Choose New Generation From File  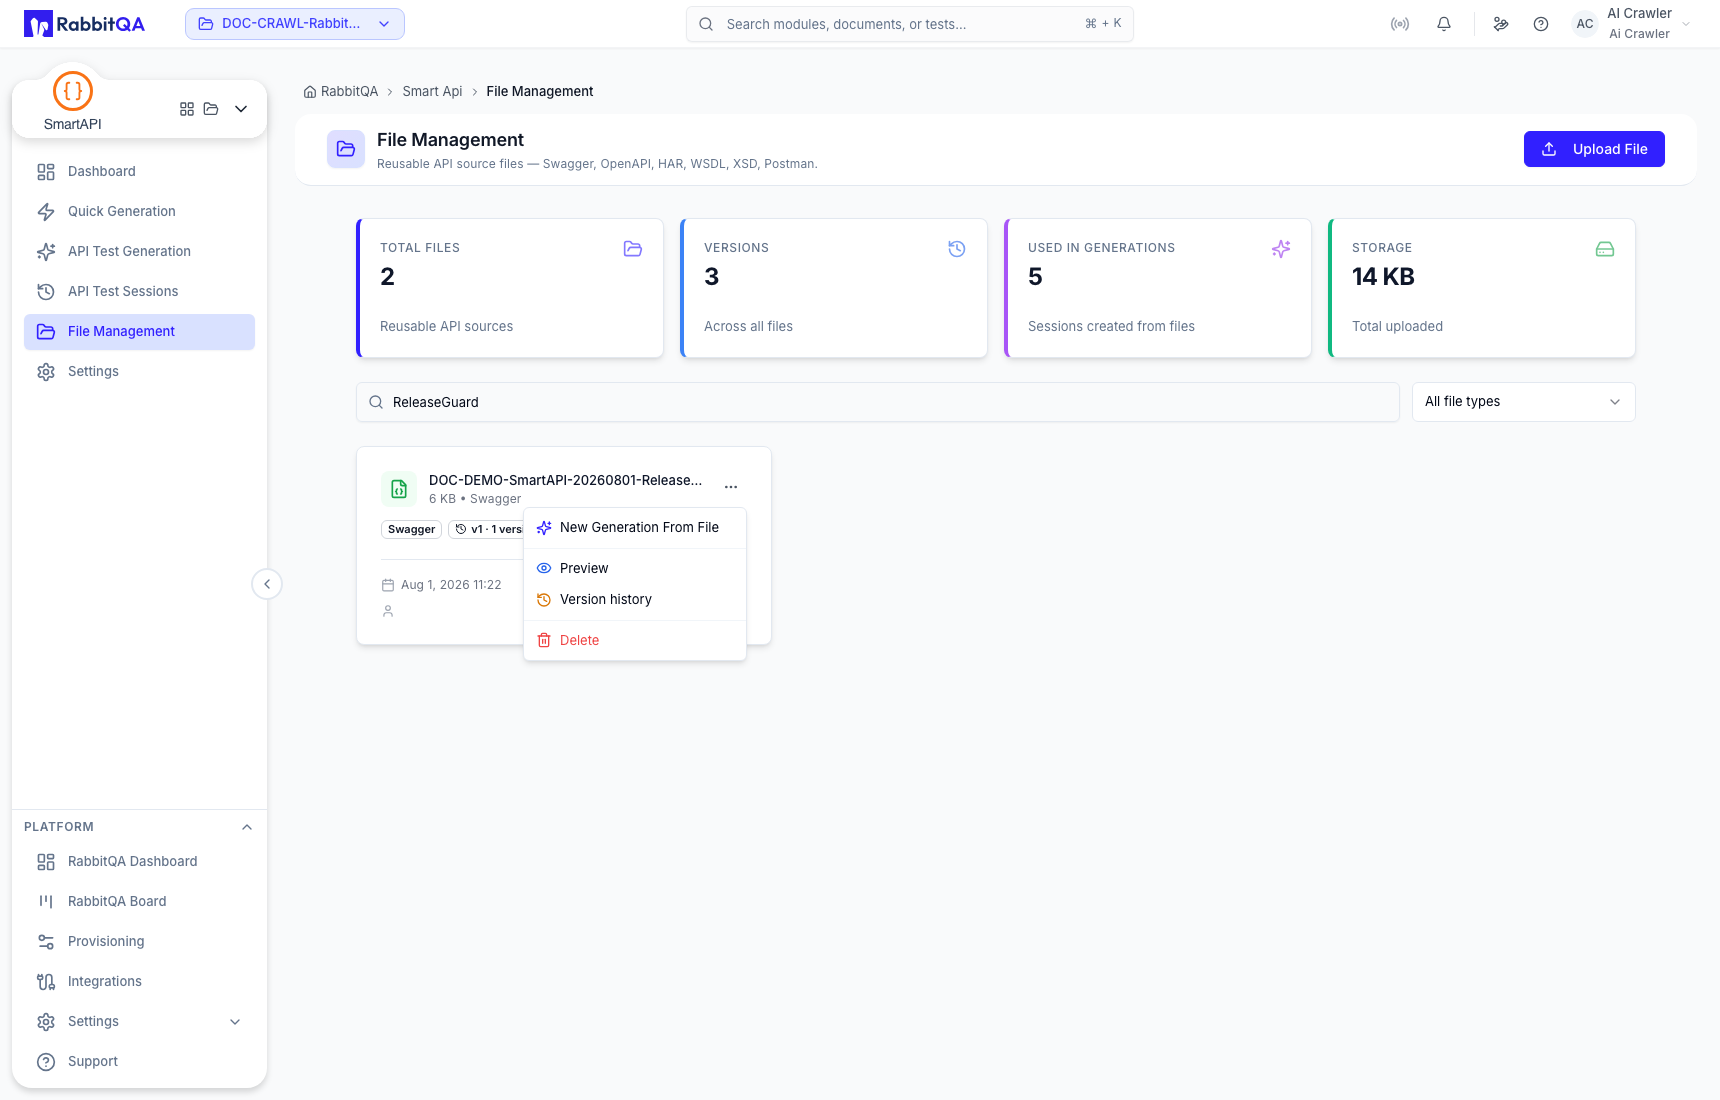click(x=635, y=527)
